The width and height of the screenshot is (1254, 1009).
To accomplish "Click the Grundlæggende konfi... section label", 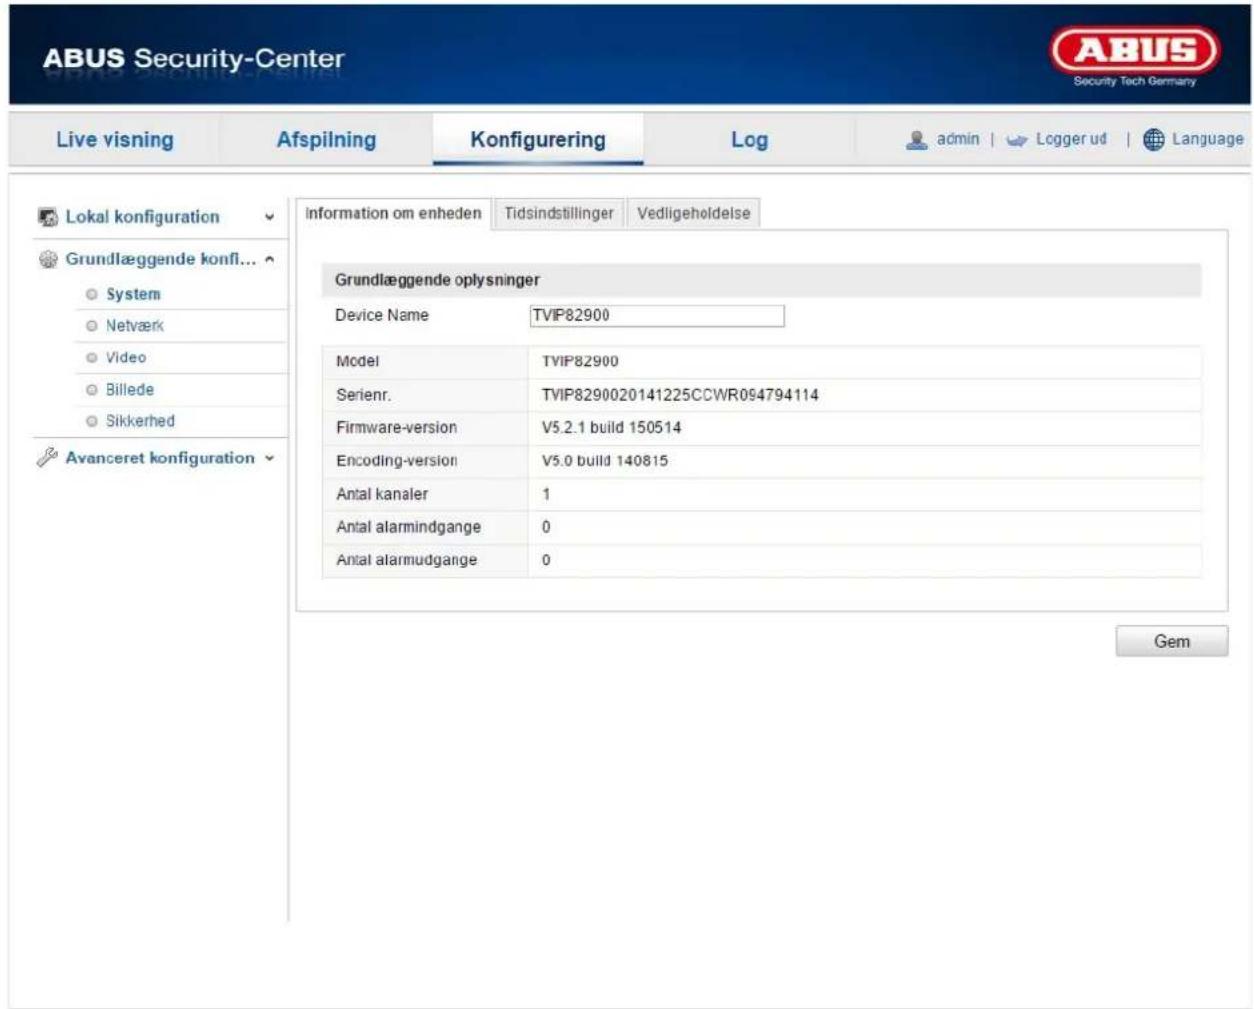I will coord(161,259).
